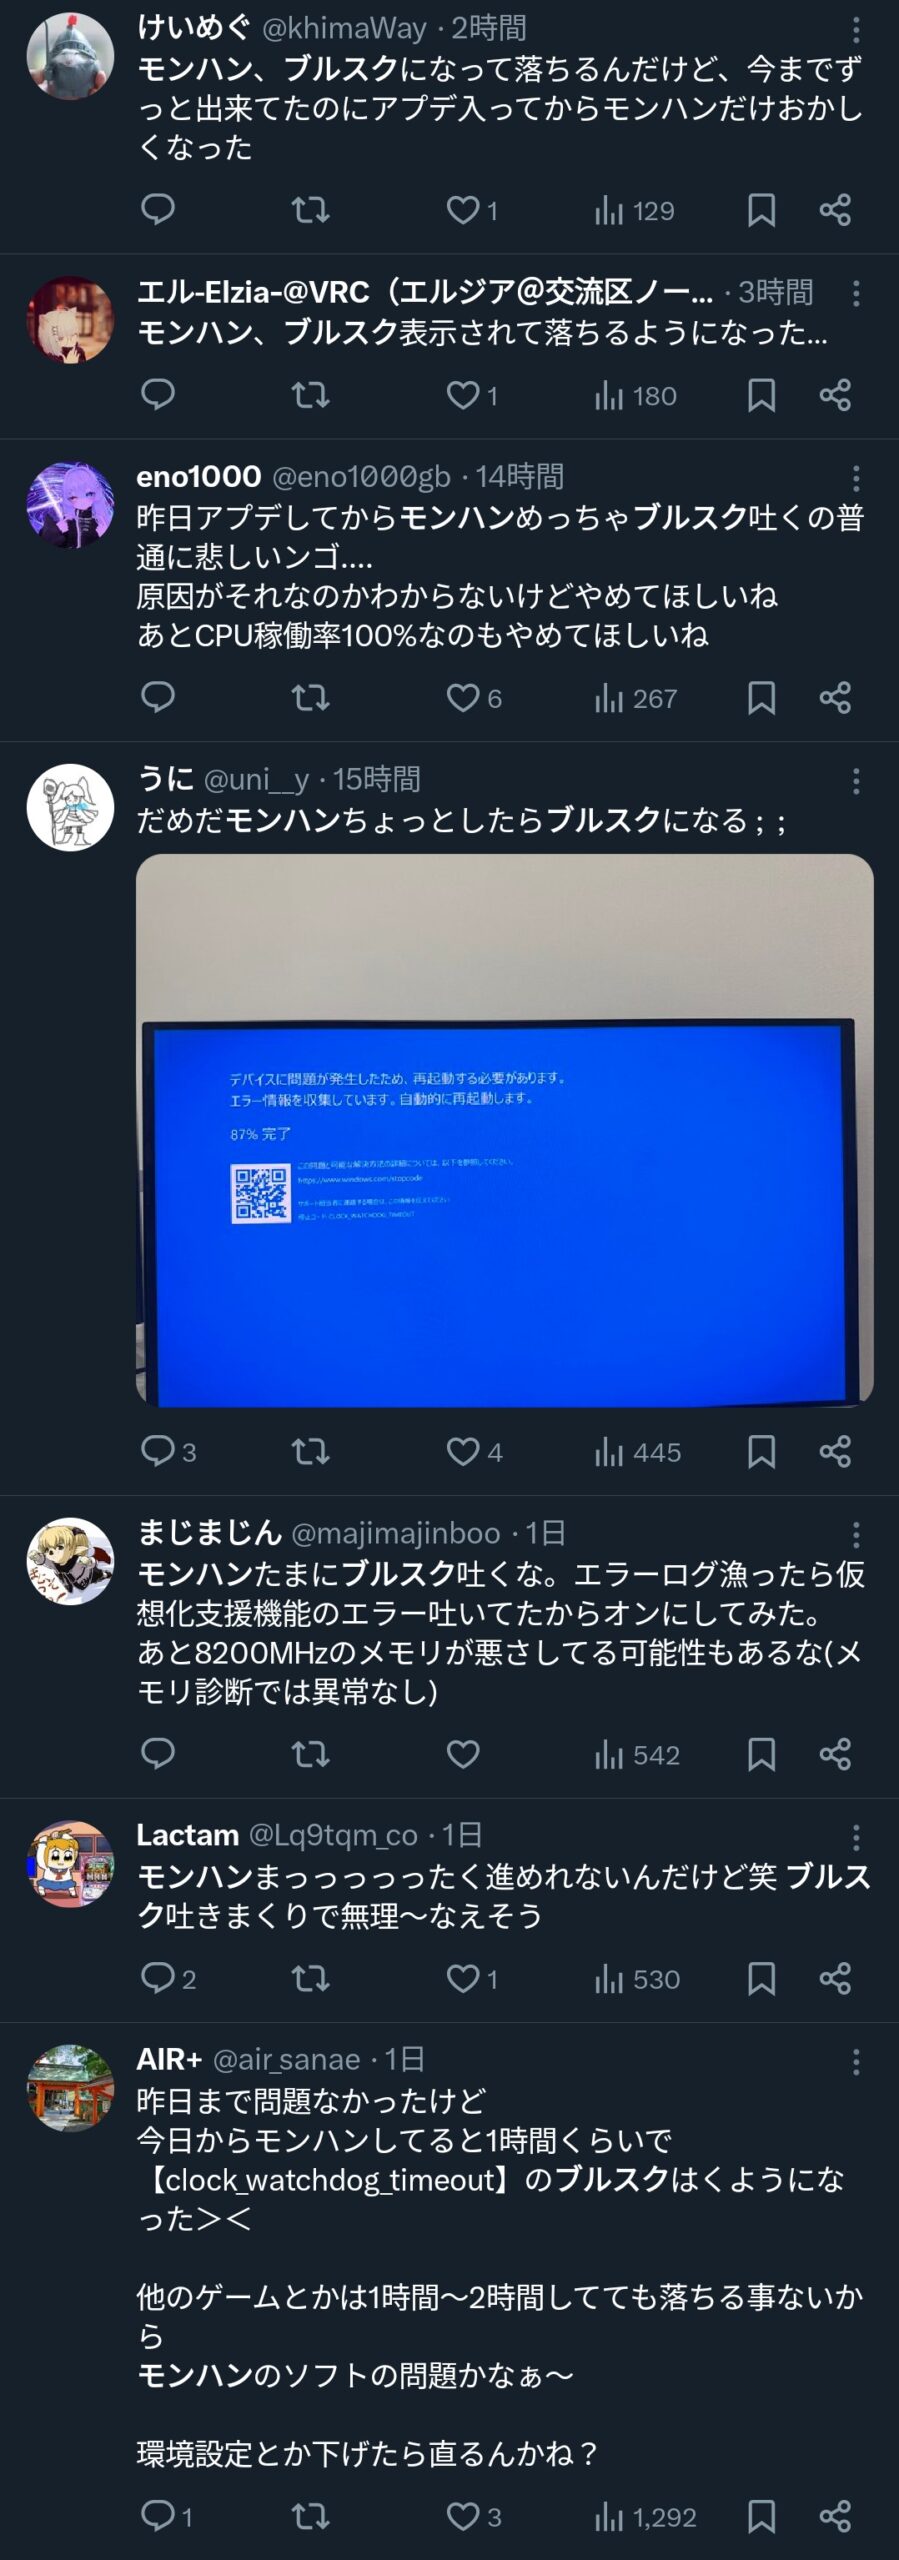View profile picture of Lactam
Image resolution: width=899 pixels, height=2560 pixels.
(70, 1864)
